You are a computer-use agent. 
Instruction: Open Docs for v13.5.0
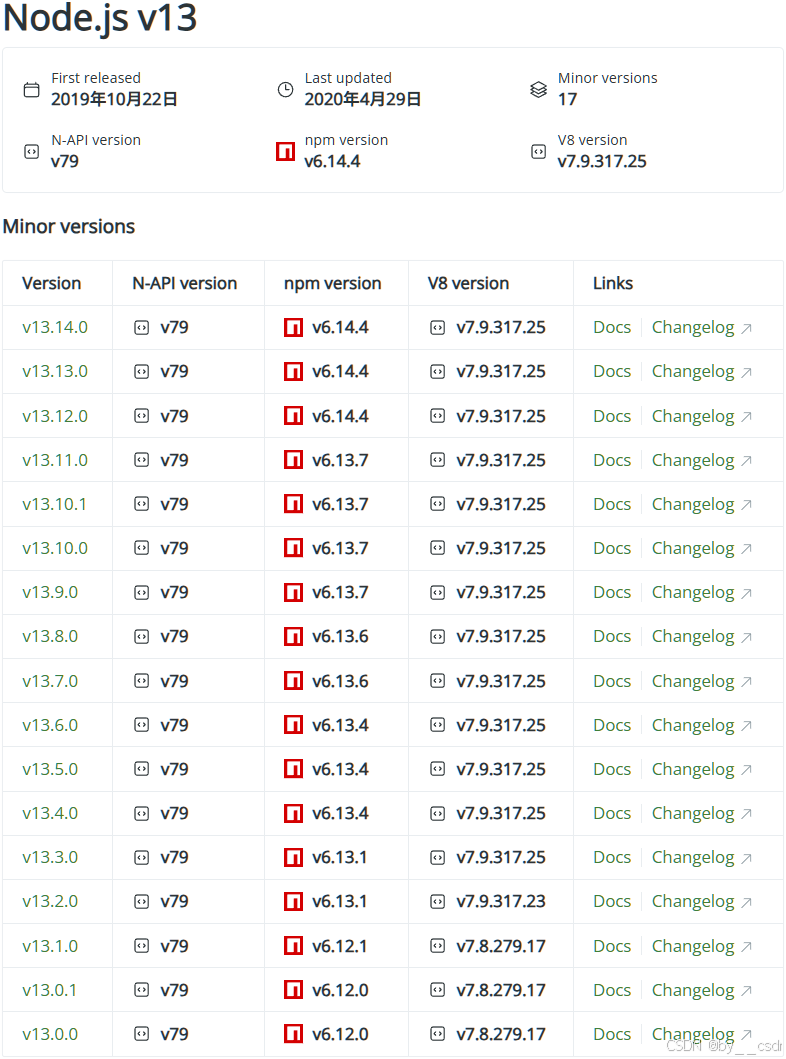tap(612, 769)
